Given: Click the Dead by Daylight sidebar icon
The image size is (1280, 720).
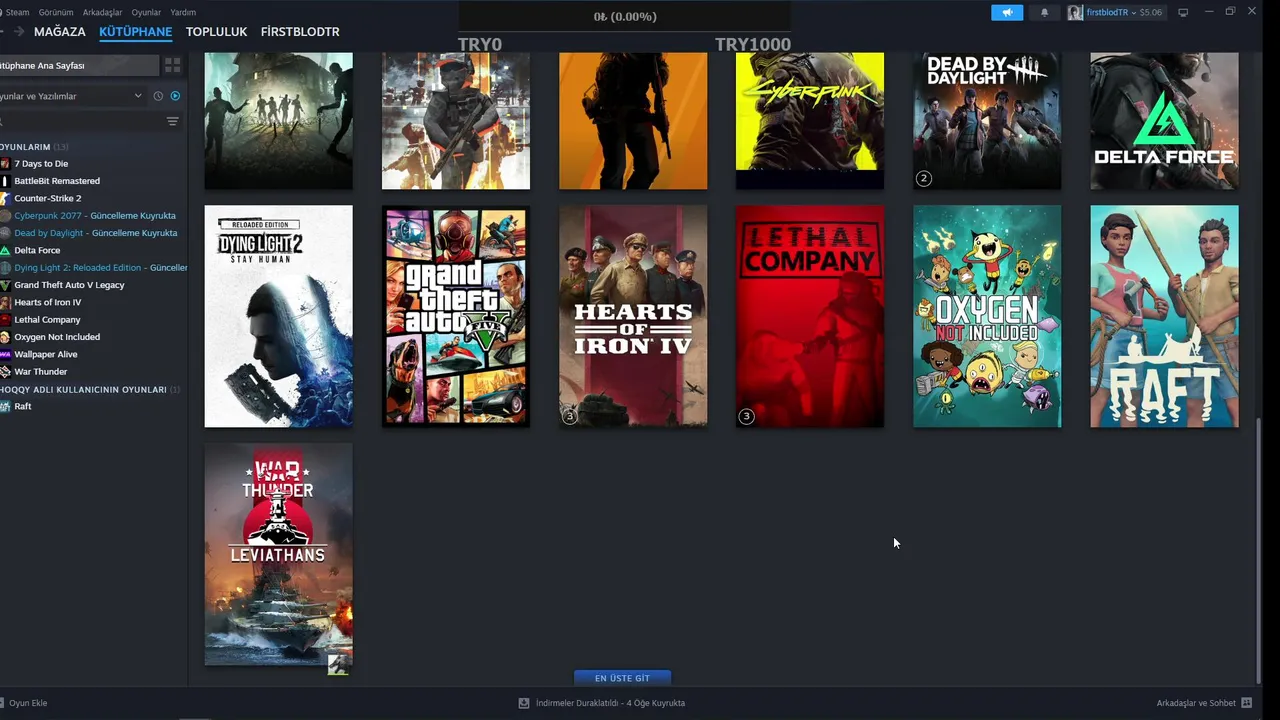Looking at the screenshot, I should [5, 233].
